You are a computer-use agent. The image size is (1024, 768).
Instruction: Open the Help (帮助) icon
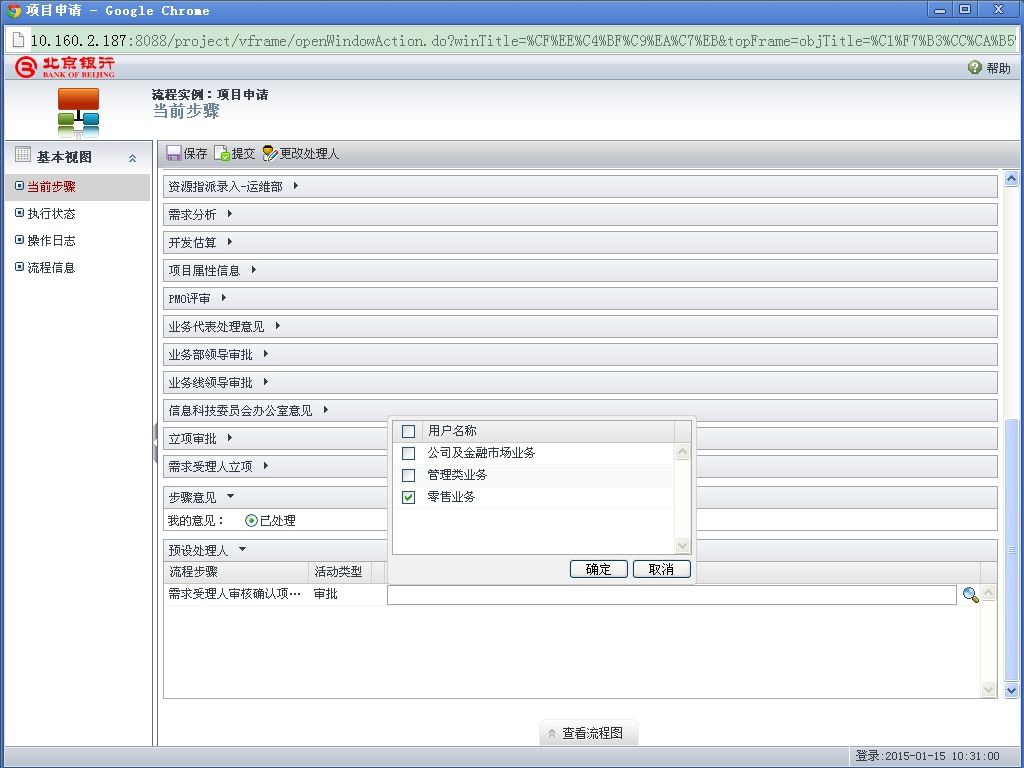coord(974,67)
